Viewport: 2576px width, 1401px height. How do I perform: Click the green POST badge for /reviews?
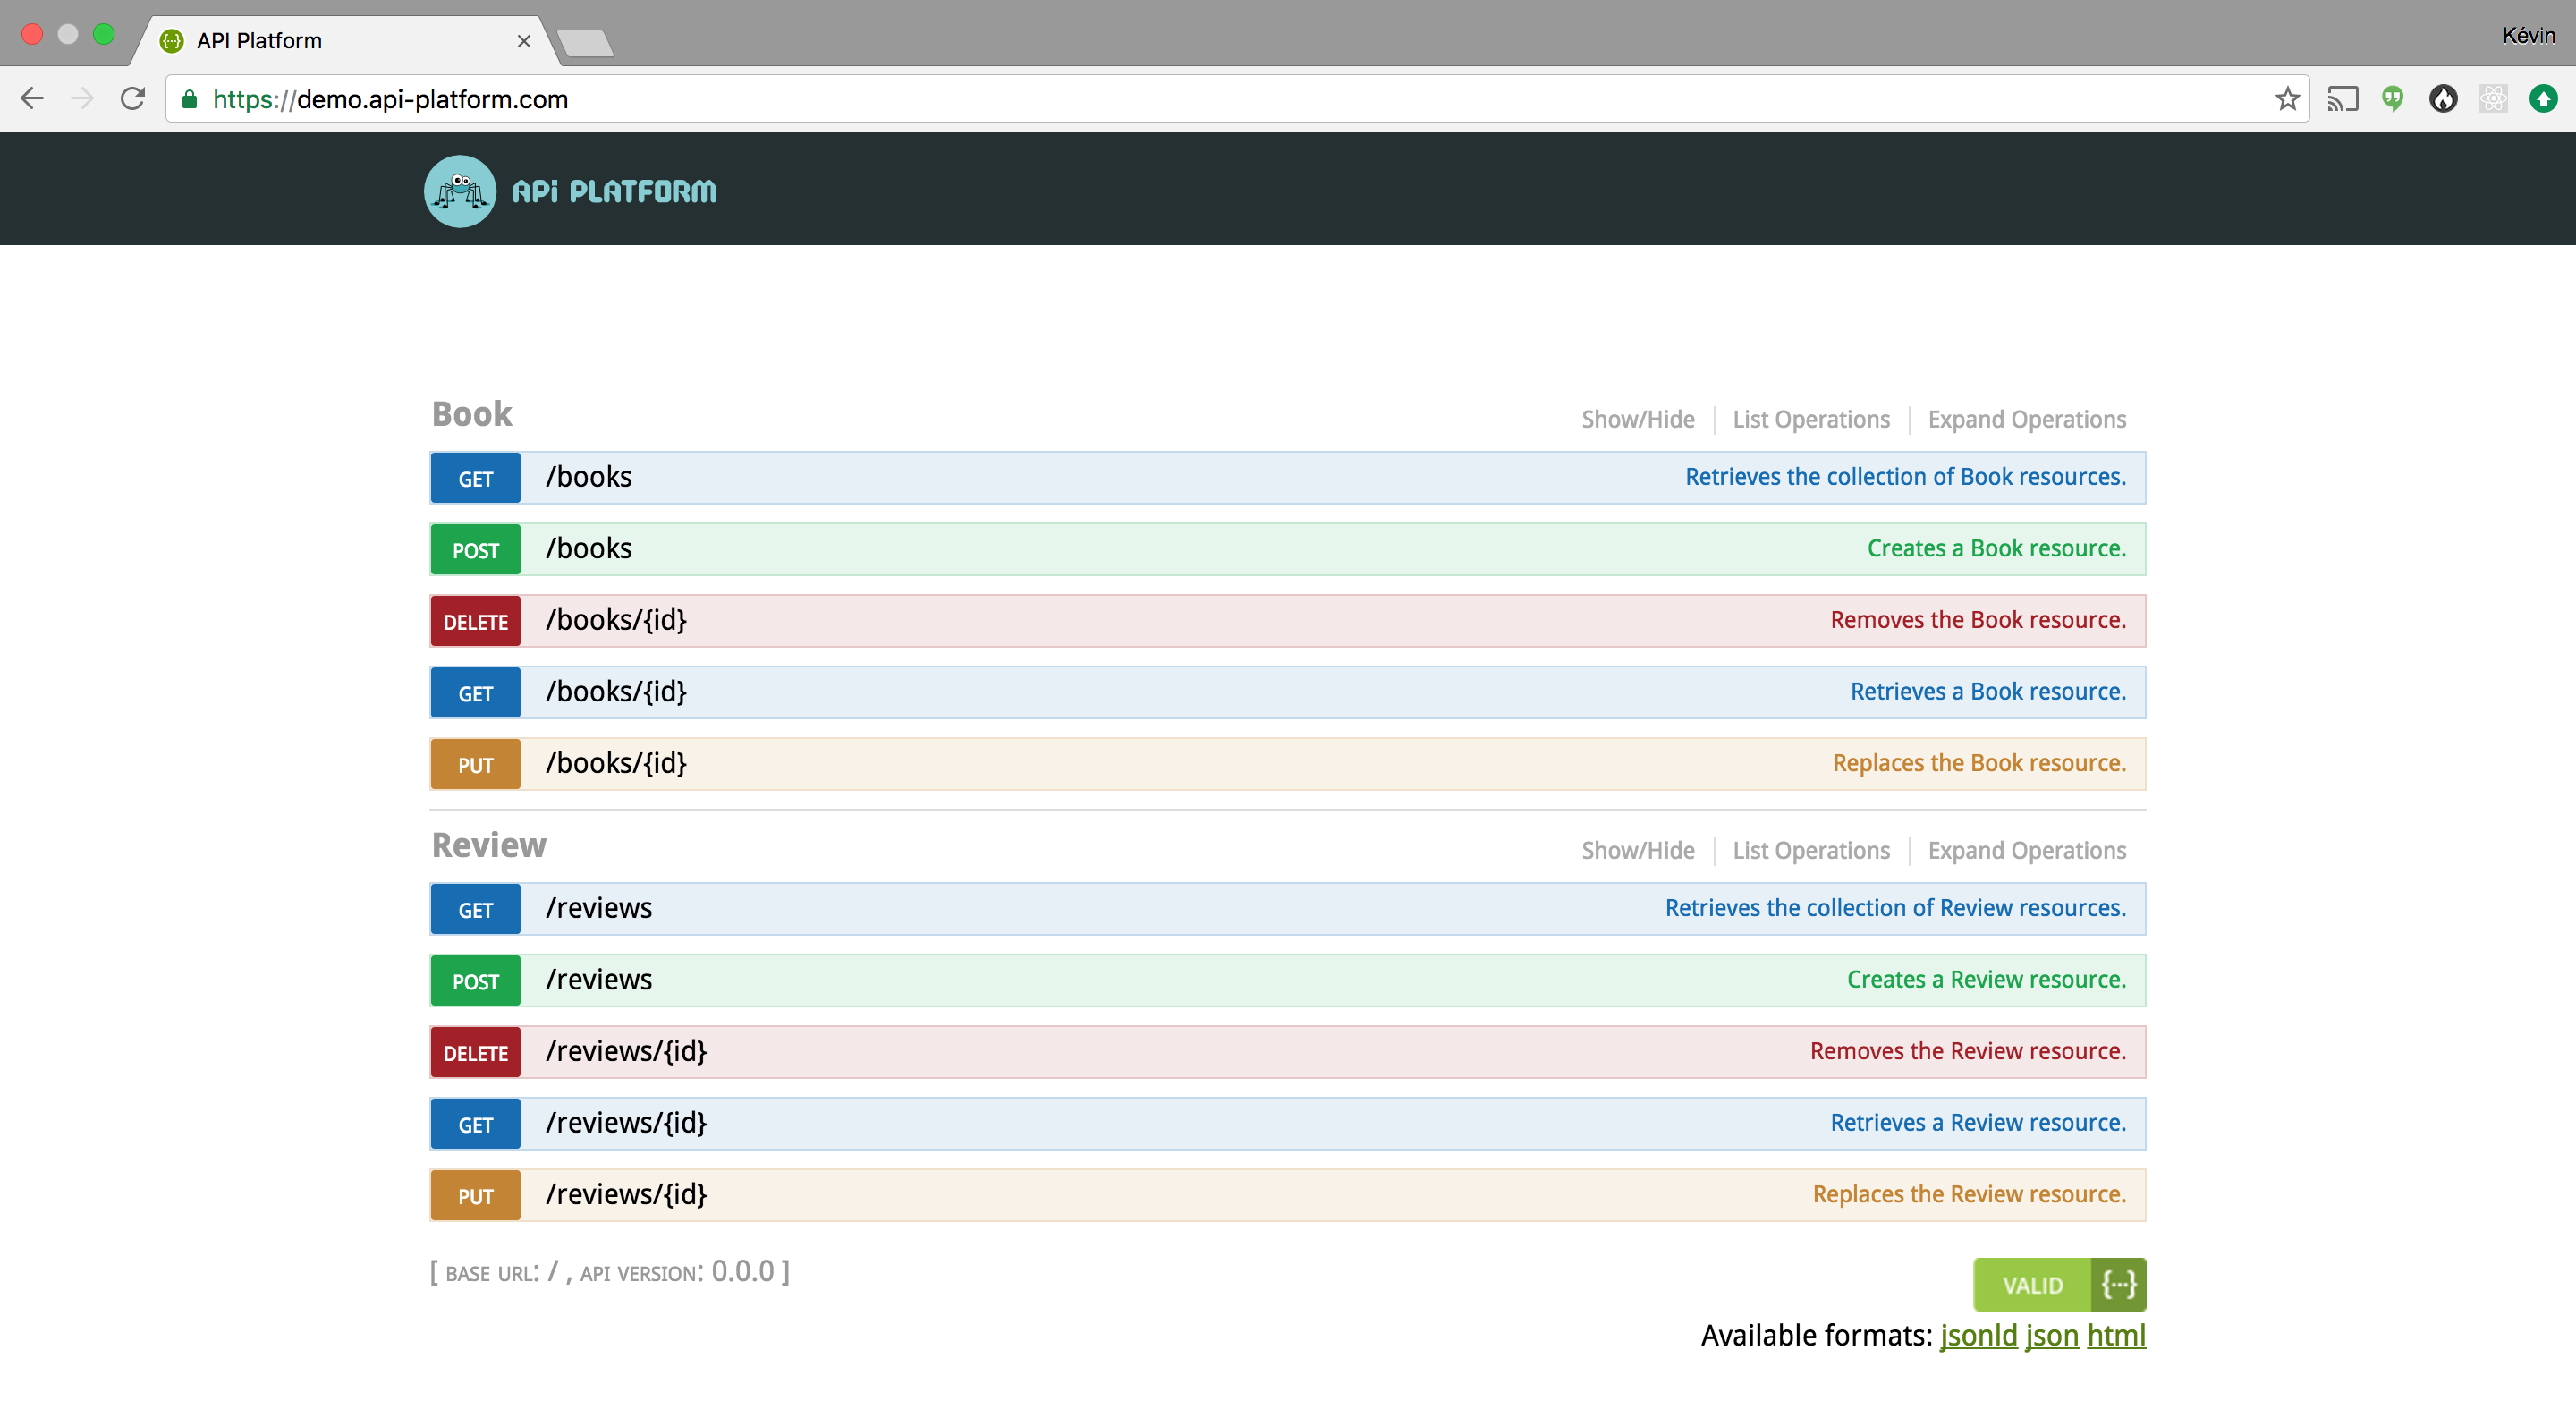pos(475,981)
